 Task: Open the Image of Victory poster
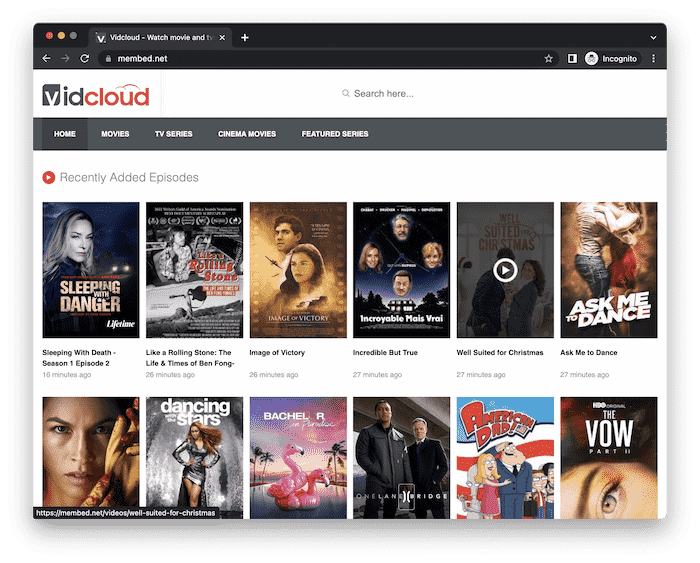pos(298,270)
